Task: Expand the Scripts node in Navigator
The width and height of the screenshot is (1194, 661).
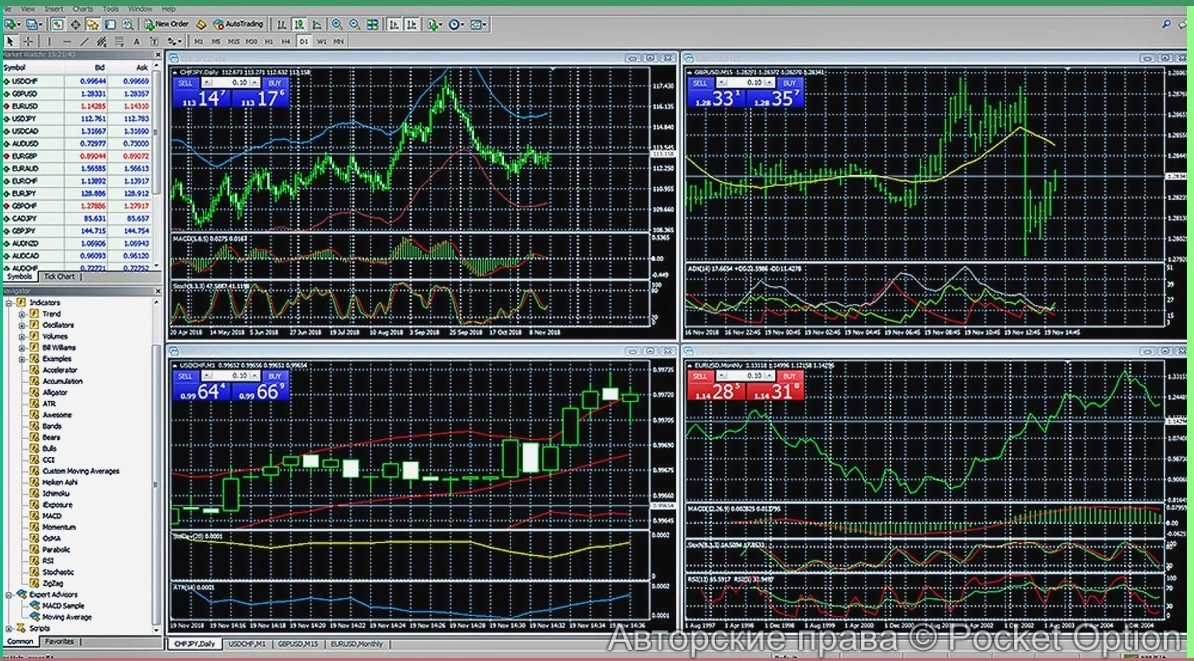Action: coord(9,628)
